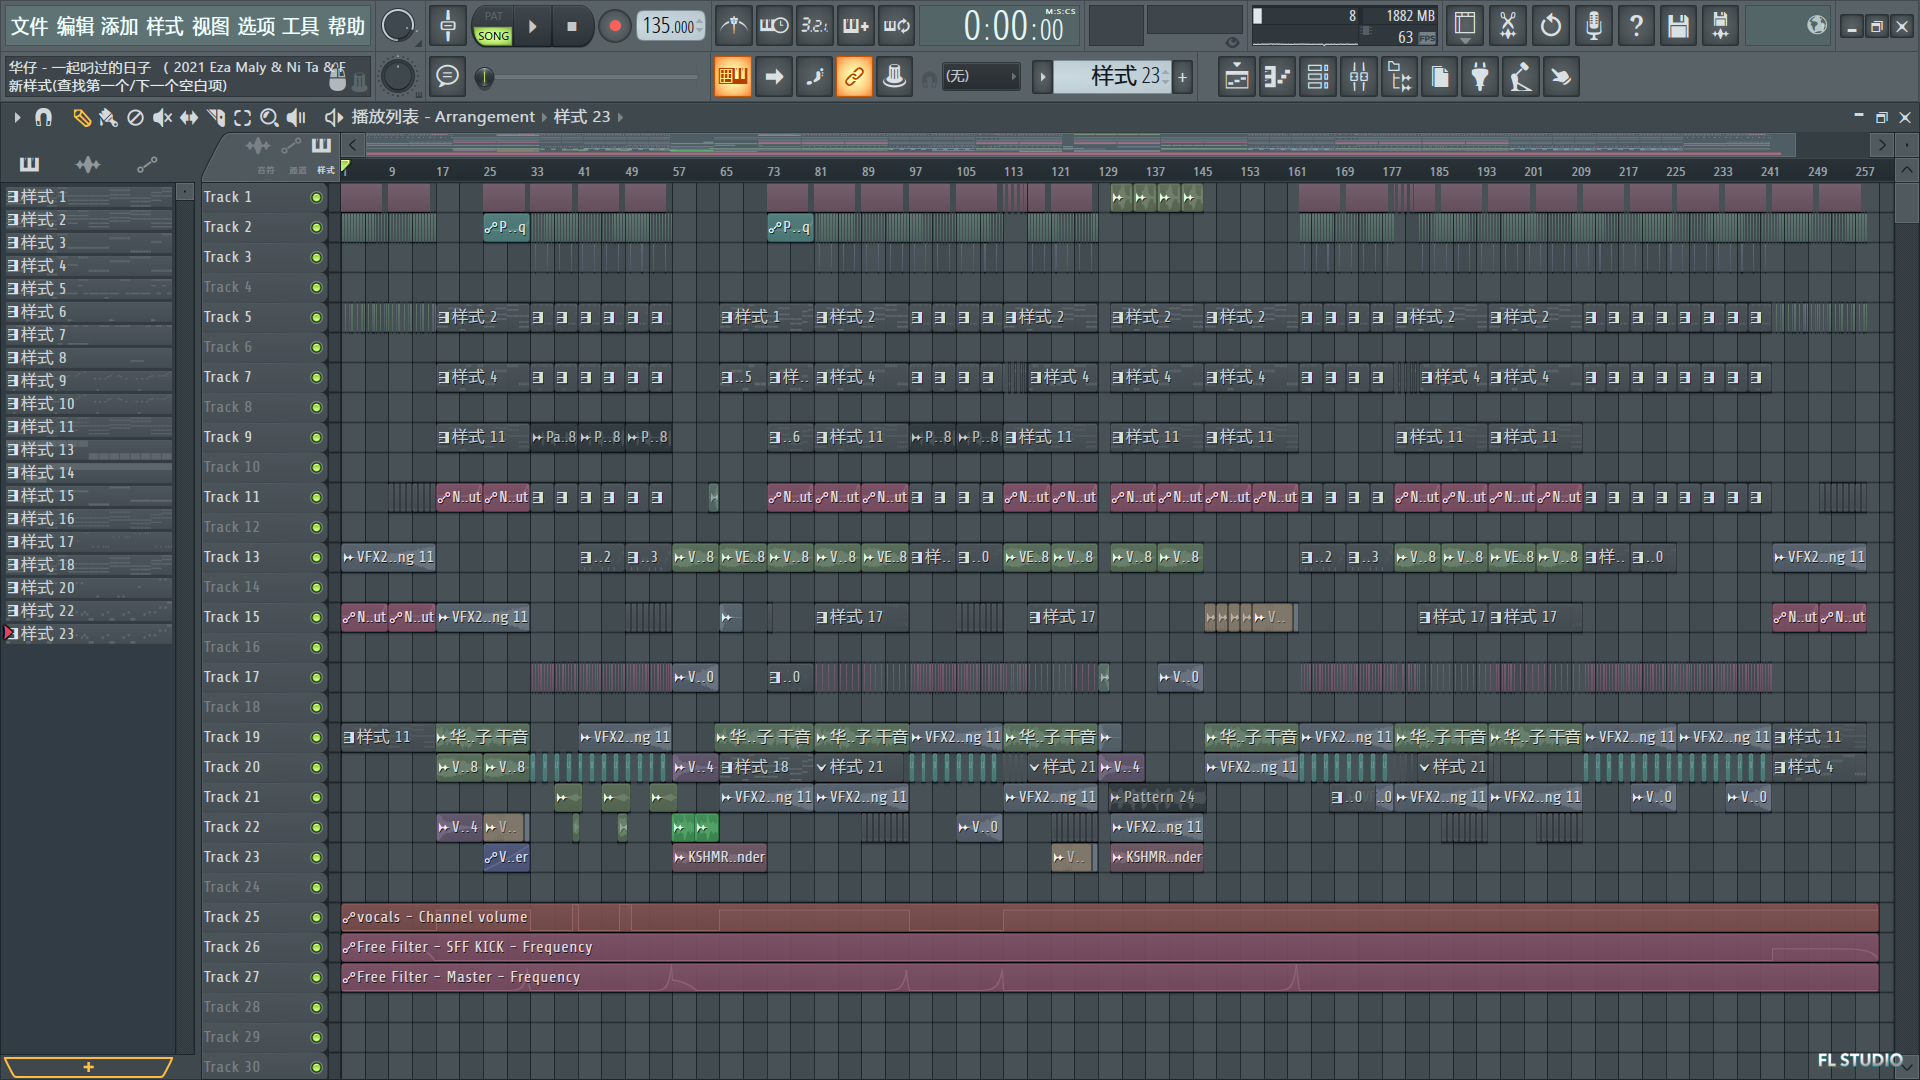Toggle the playlist snap magnet
Image resolution: width=1920 pixels, height=1080 pixels.
[x=43, y=118]
